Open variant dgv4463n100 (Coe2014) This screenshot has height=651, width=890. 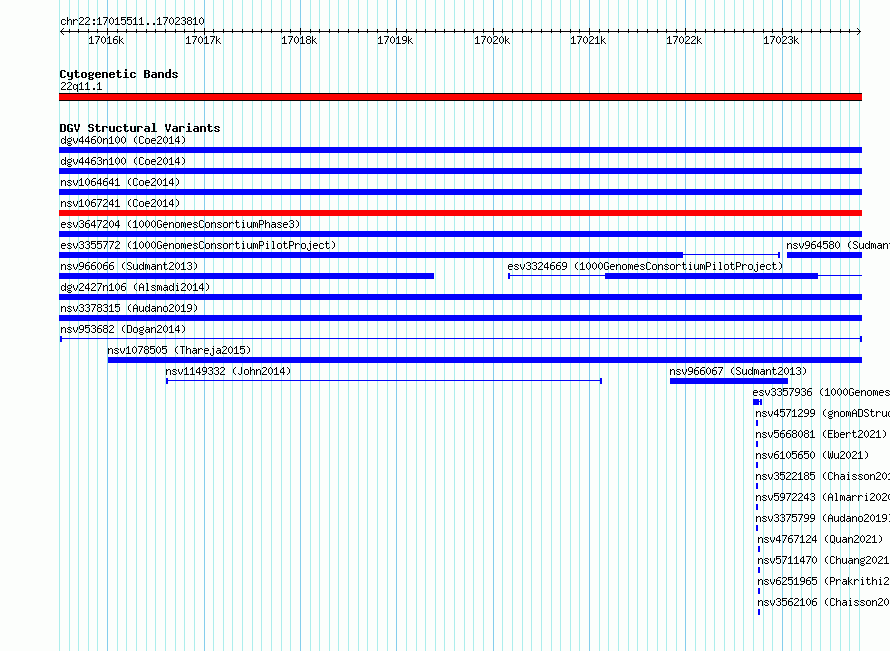(123, 161)
